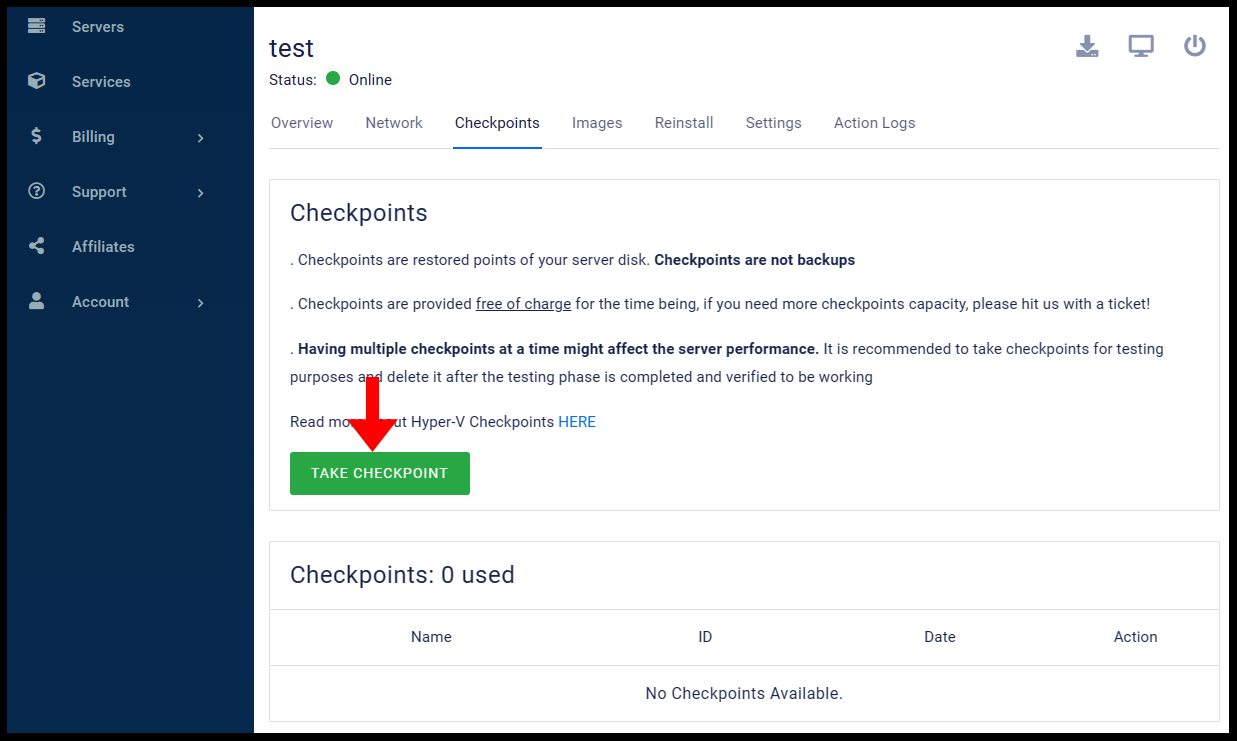
Task: Toggle server power with the power icon
Action: tap(1194, 46)
